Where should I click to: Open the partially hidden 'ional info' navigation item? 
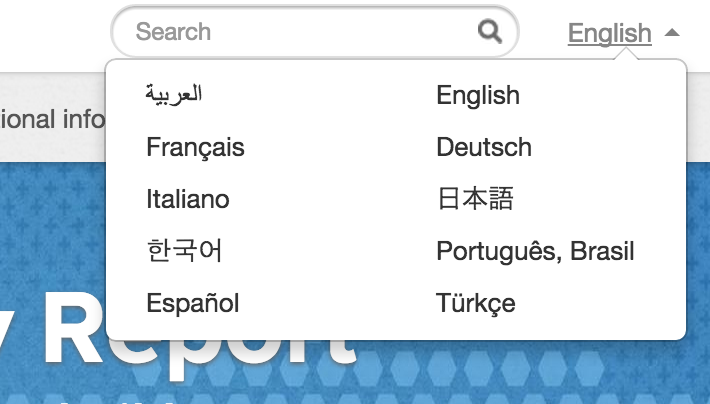click(52, 120)
